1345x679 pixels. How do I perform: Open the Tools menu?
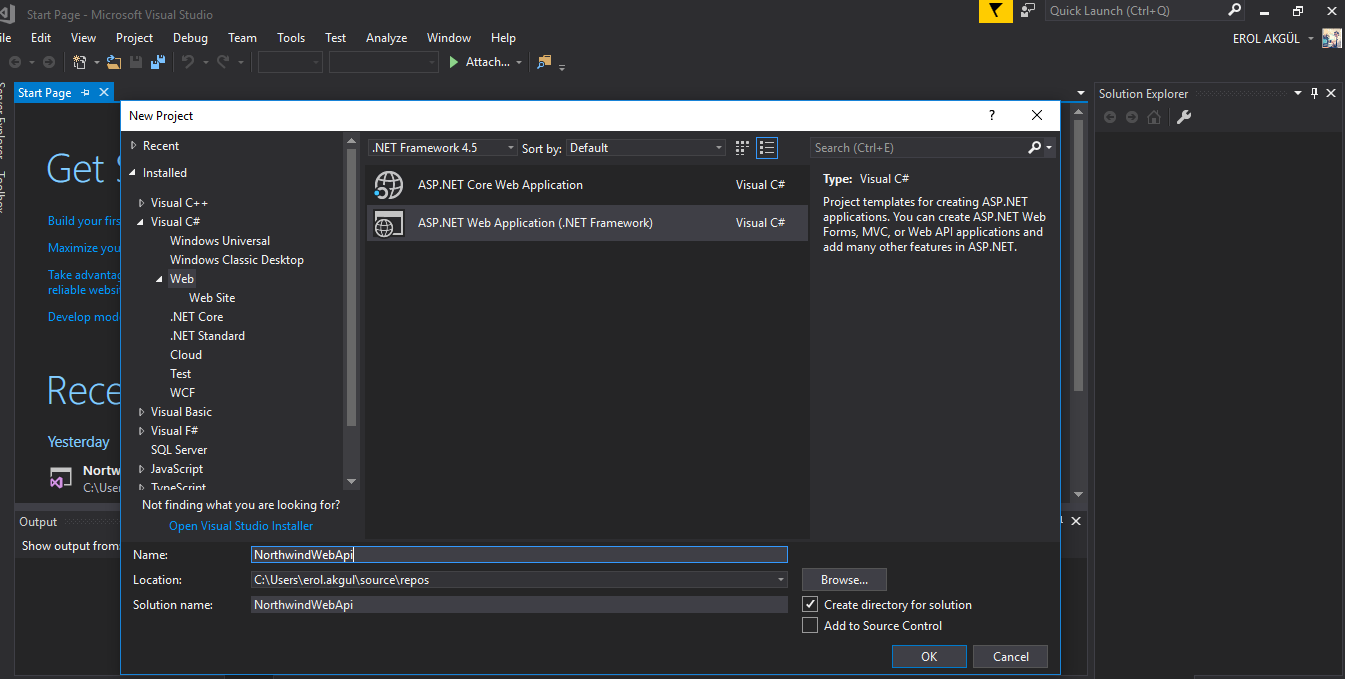(291, 38)
